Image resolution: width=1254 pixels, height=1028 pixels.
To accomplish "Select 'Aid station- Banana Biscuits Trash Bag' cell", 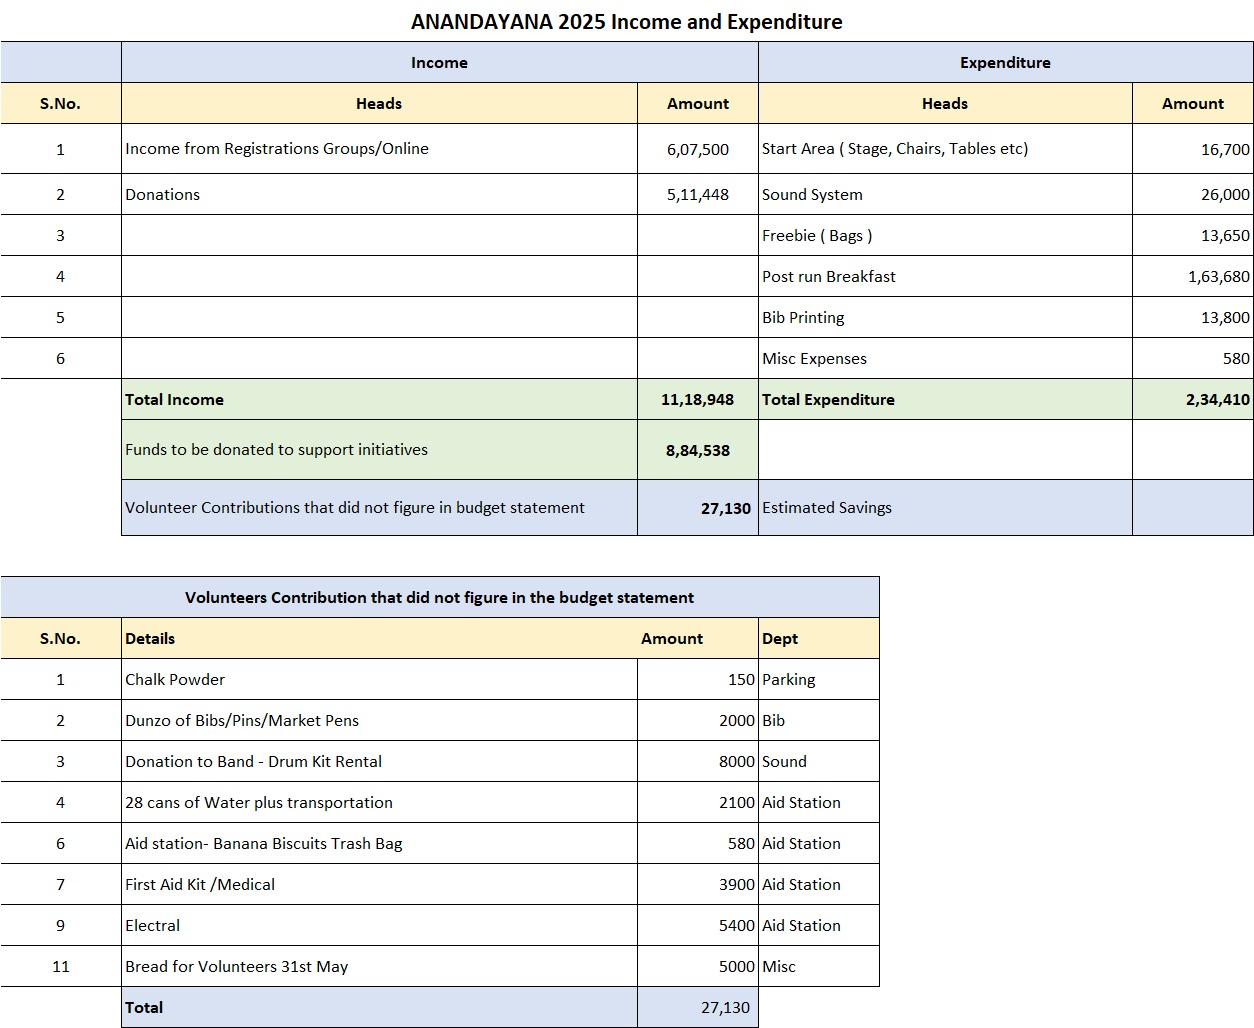I will tap(379, 843).
